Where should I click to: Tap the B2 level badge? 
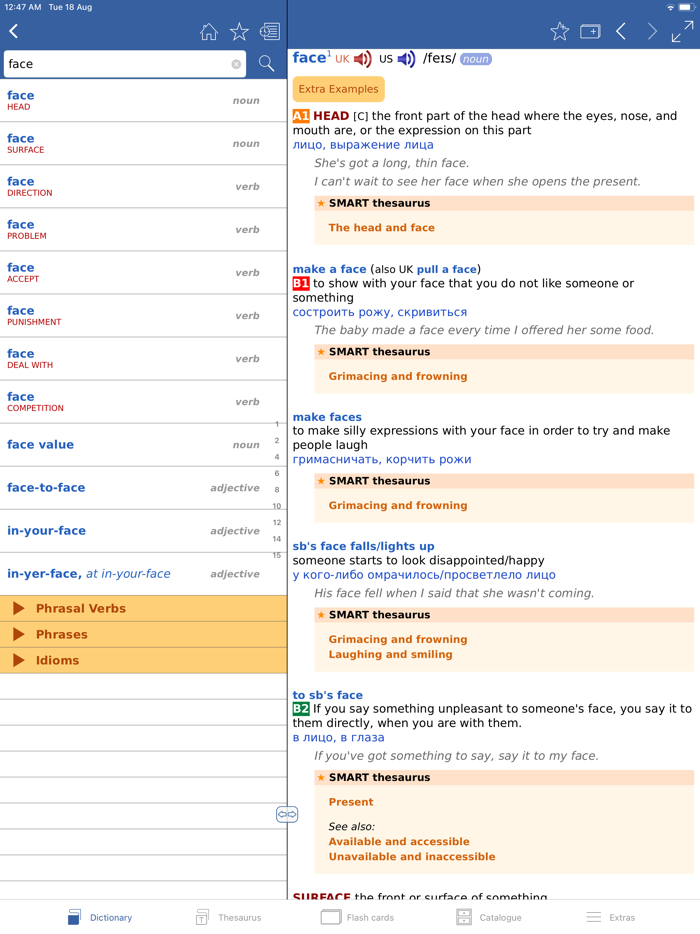[x=301, y=708]
